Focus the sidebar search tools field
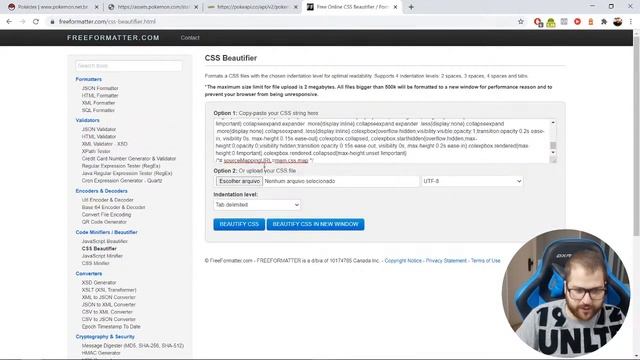The image size is (640, 360). click(x=129, y=66)
